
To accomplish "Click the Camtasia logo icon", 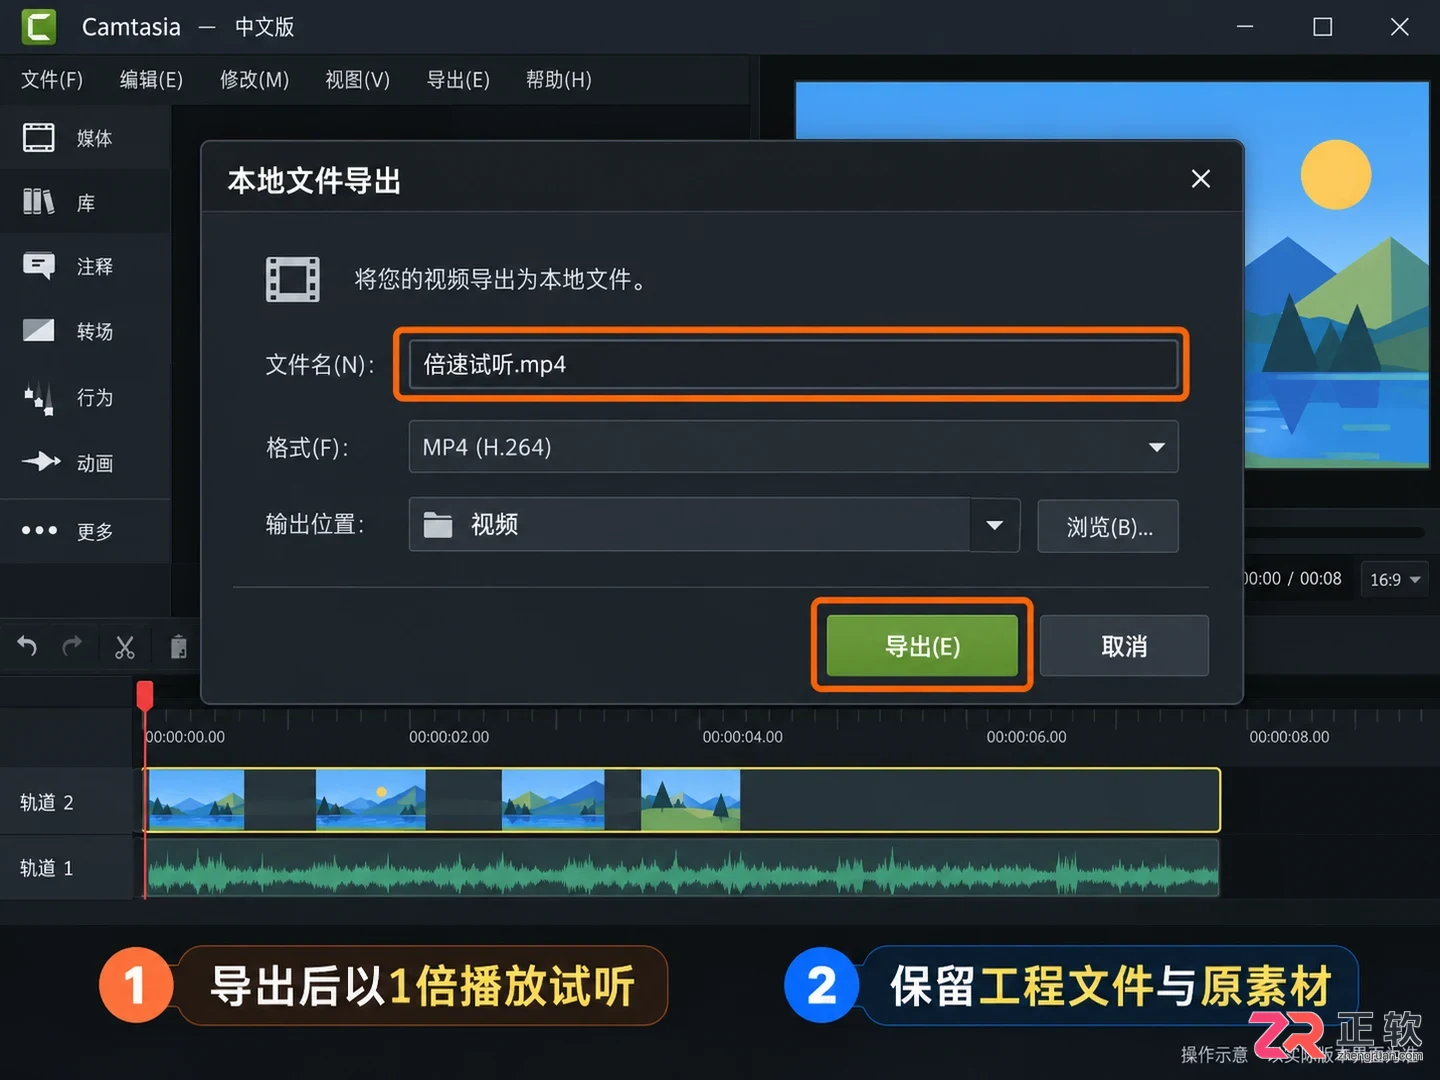I will click(39, 27).
